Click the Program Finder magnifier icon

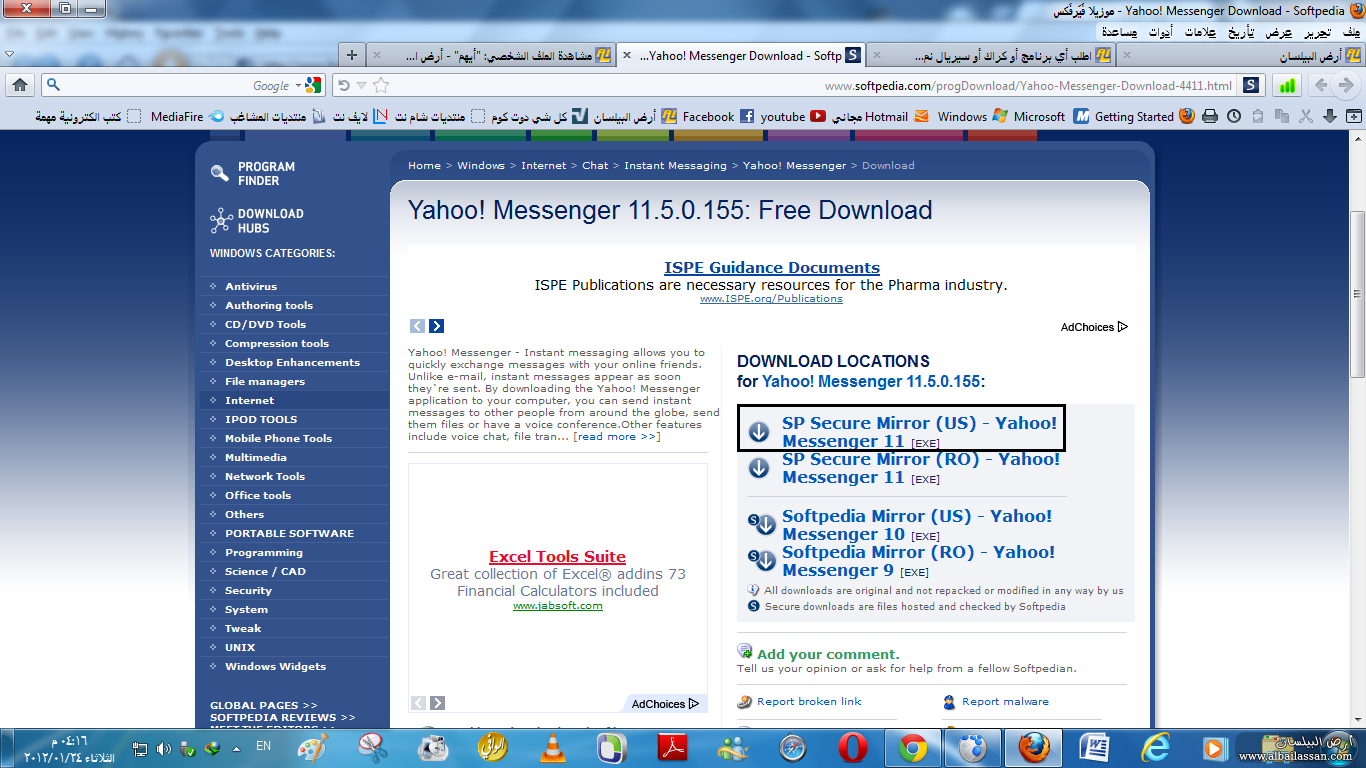click(x=220, y=173)
